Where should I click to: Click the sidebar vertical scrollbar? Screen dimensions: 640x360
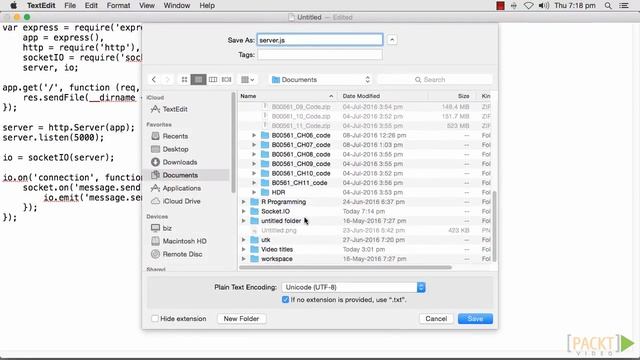(x=233, y=143)
